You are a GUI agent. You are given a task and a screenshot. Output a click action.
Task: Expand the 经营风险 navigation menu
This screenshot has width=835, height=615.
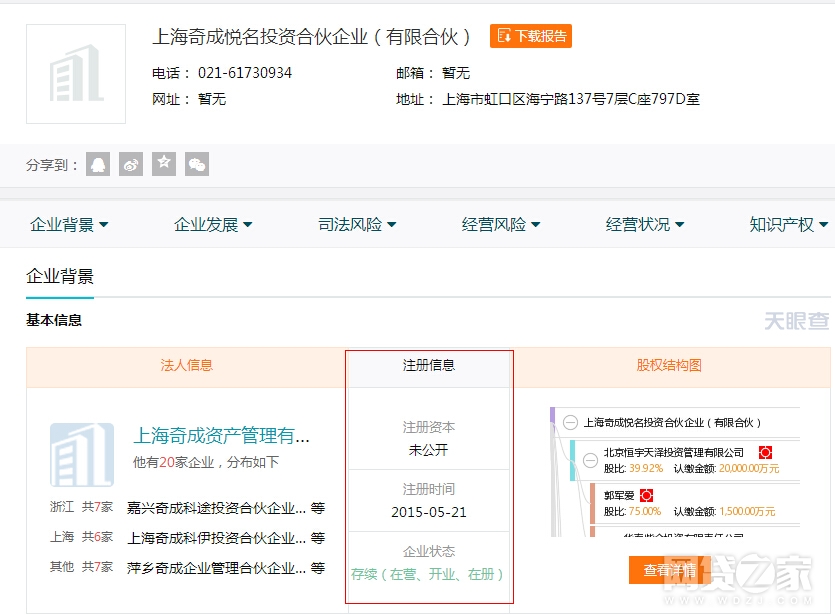[x=501, y=225]
